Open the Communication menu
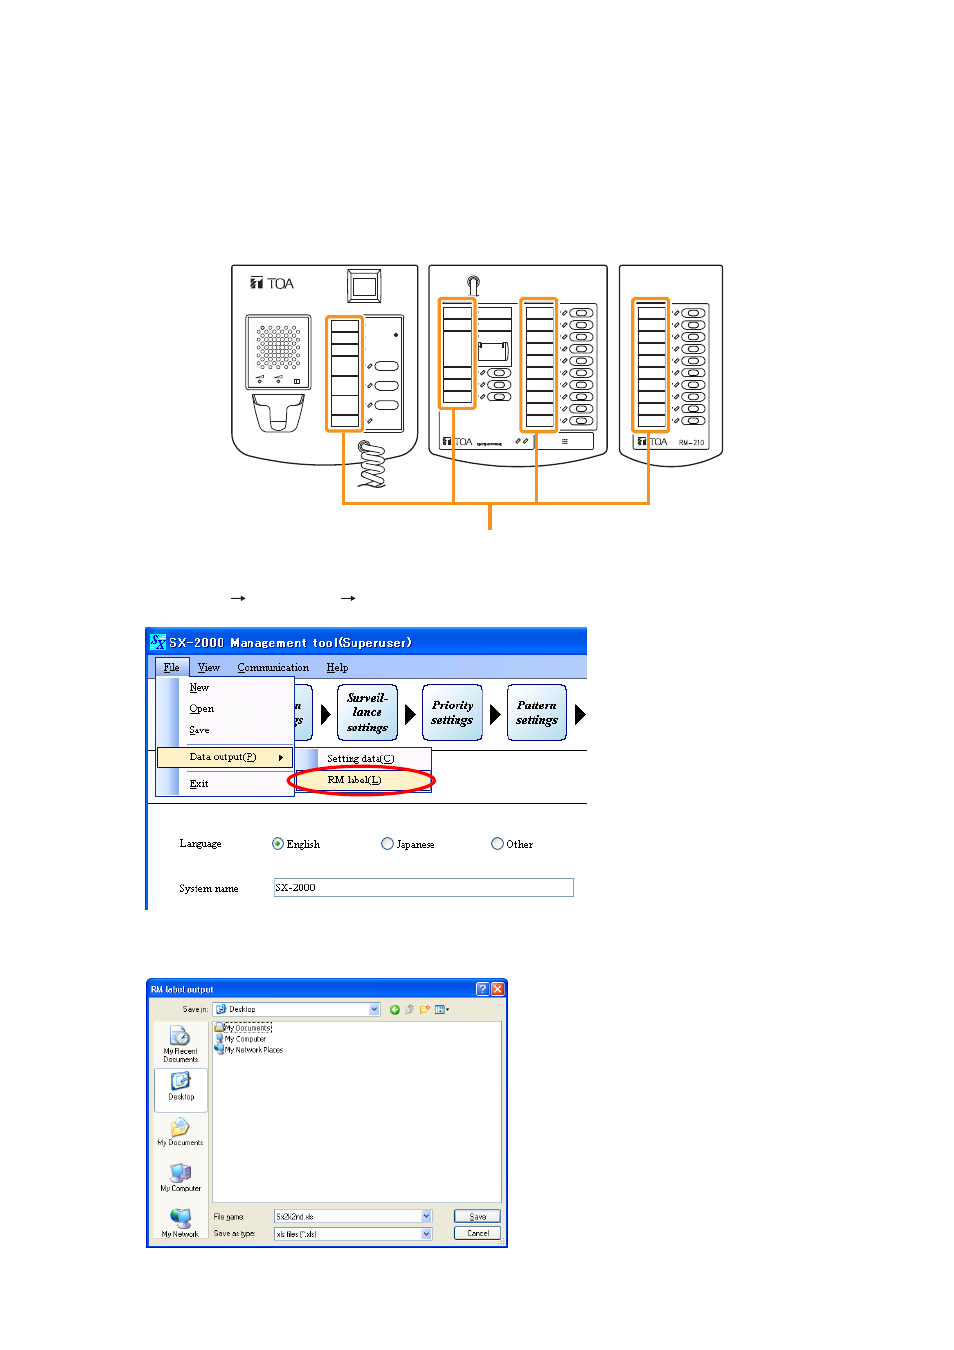 [x=273, y=667]
